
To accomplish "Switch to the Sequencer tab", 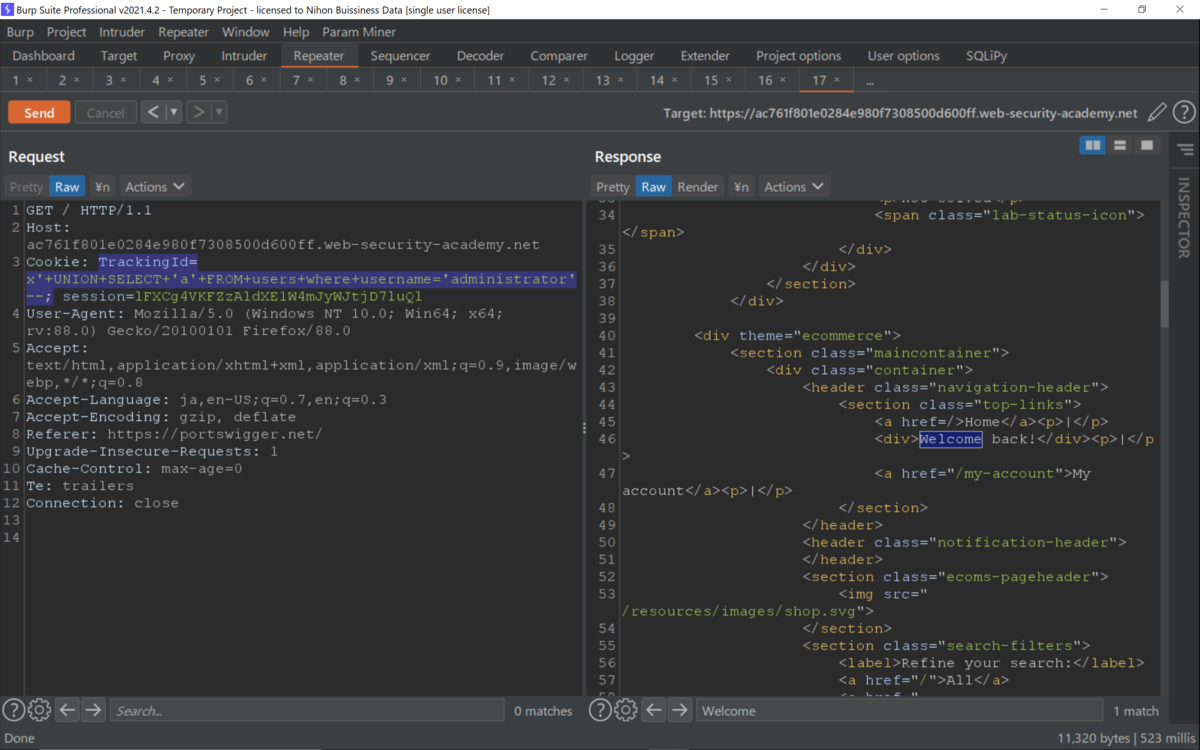I will (400, 56).
